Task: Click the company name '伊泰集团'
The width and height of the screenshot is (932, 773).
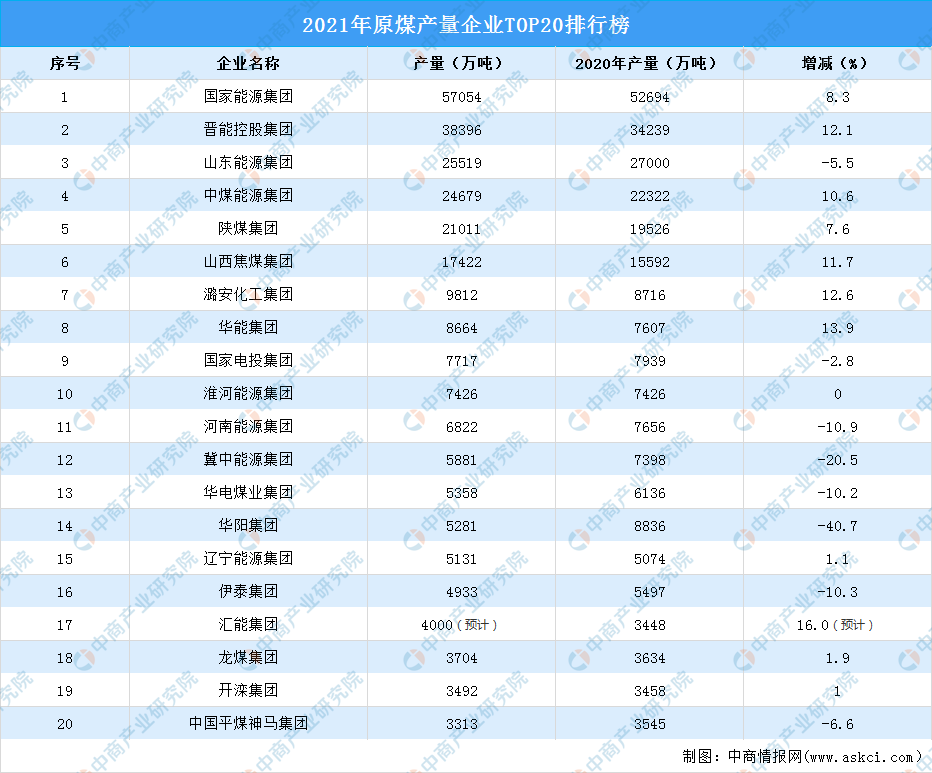Action: tap(248, 592)
